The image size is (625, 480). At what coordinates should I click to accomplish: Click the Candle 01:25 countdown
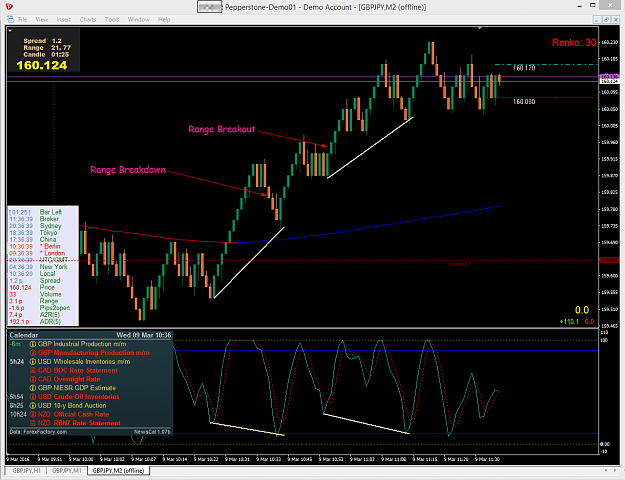(46, 55)
